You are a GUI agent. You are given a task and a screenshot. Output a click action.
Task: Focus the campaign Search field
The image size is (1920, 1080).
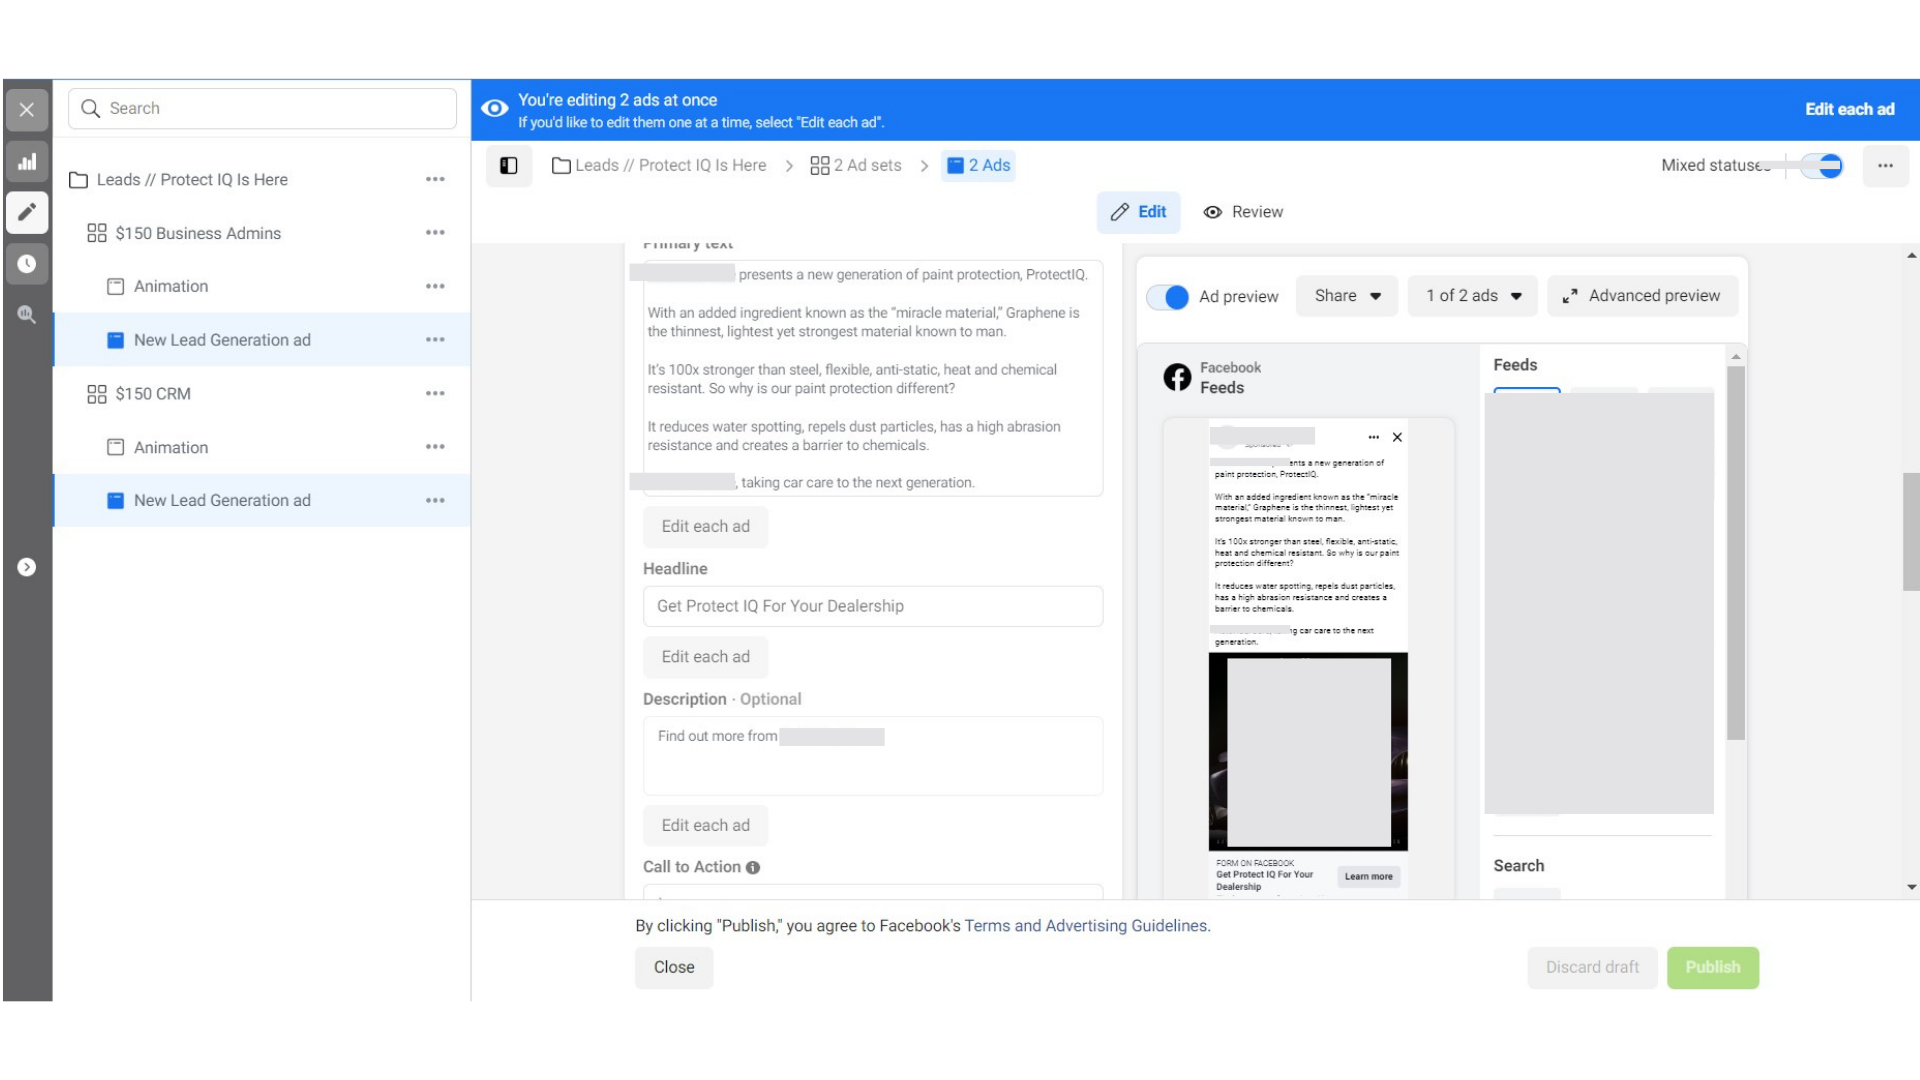[x=262, y=108]
